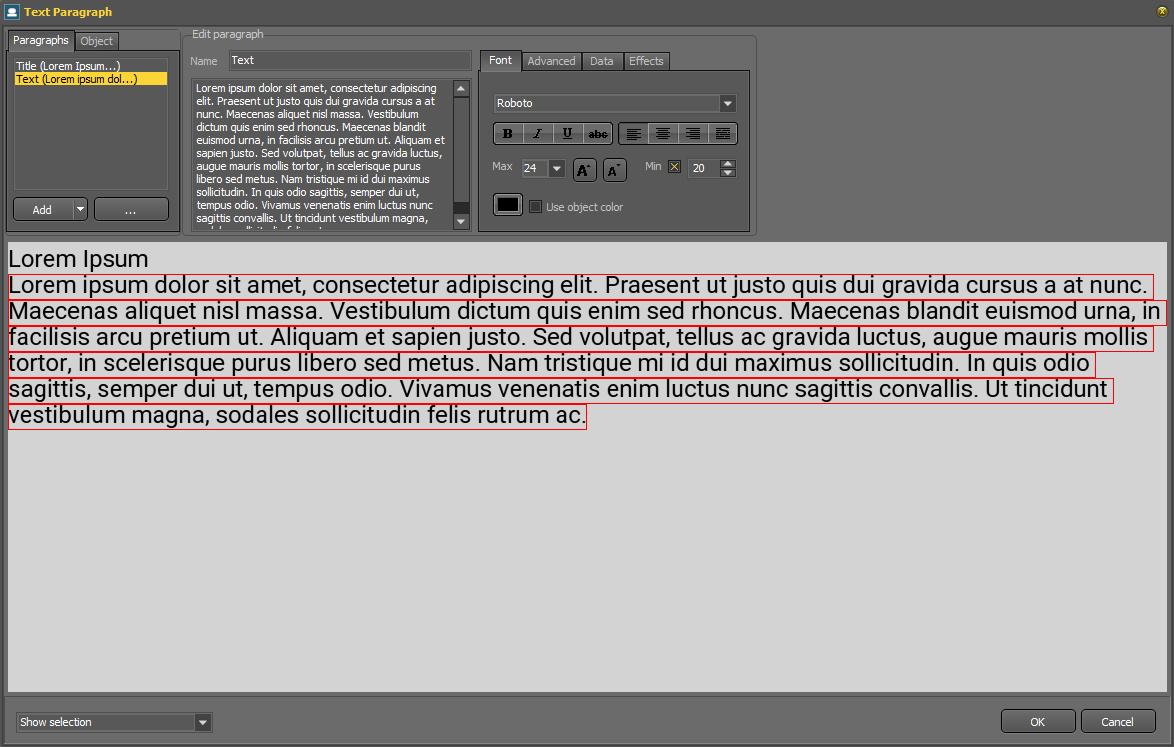This screenshot has width=1174, height=747.
Task: Click the Lorem Ipsum title in preview
Action: pos(79,259)
